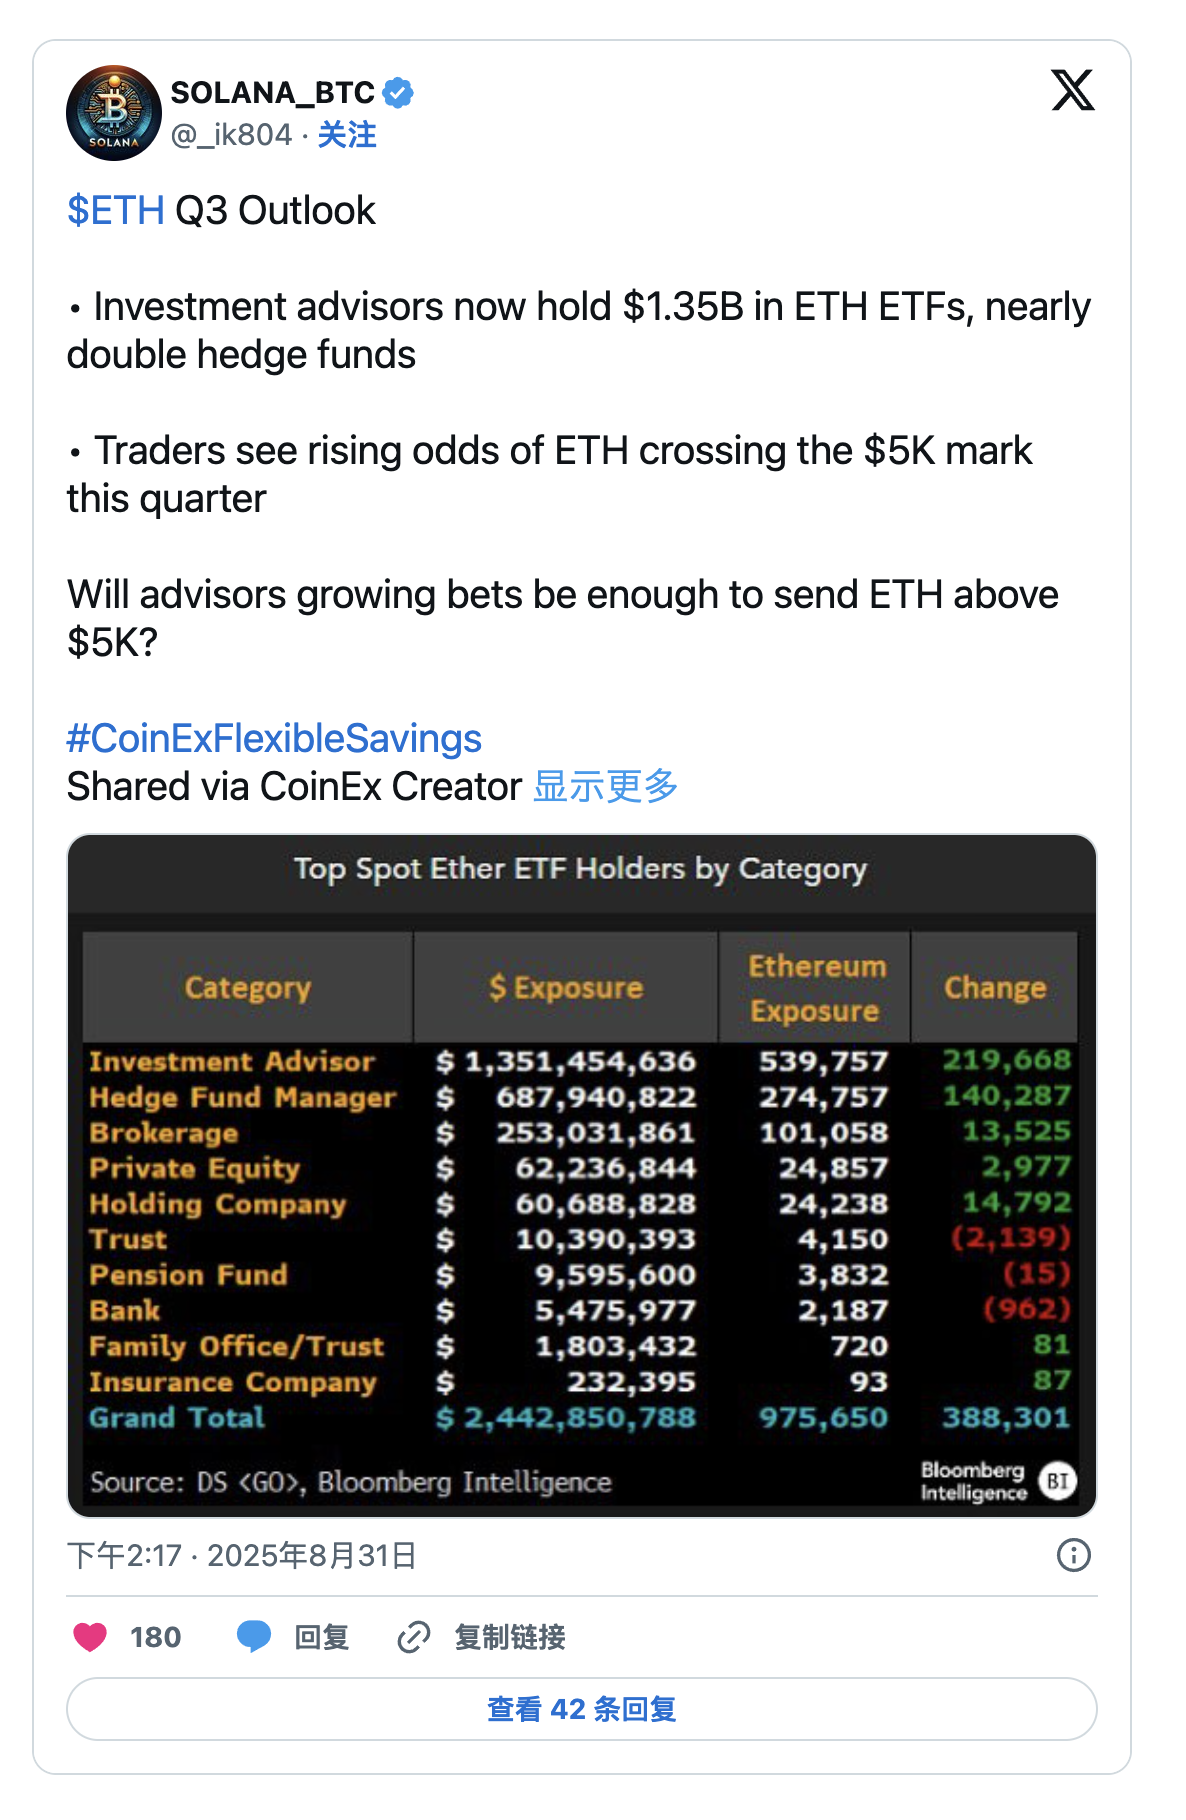Click the 复制链接 copy link label
Screen dimensions: 1186x1820
tap(510, 1637)
